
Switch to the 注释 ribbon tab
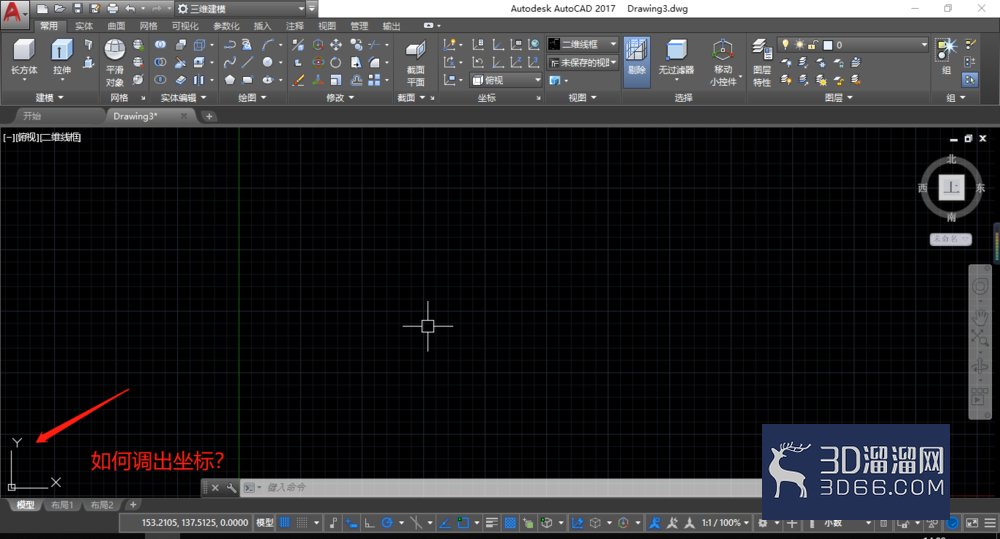(x=295, y=26)
